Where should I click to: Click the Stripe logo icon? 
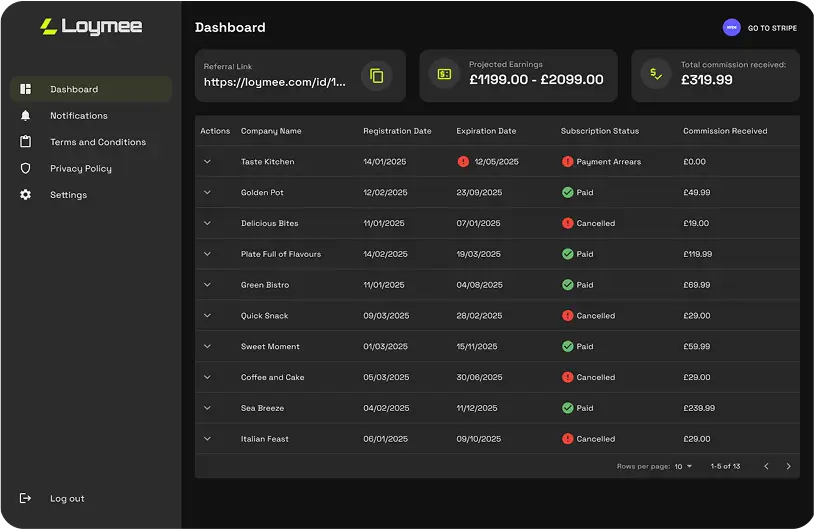pos(732,28)
